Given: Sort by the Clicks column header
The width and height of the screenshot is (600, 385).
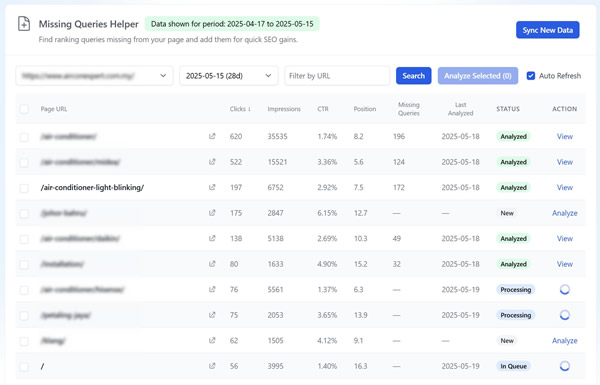Looking at the screenshot, I should point(240,109).
